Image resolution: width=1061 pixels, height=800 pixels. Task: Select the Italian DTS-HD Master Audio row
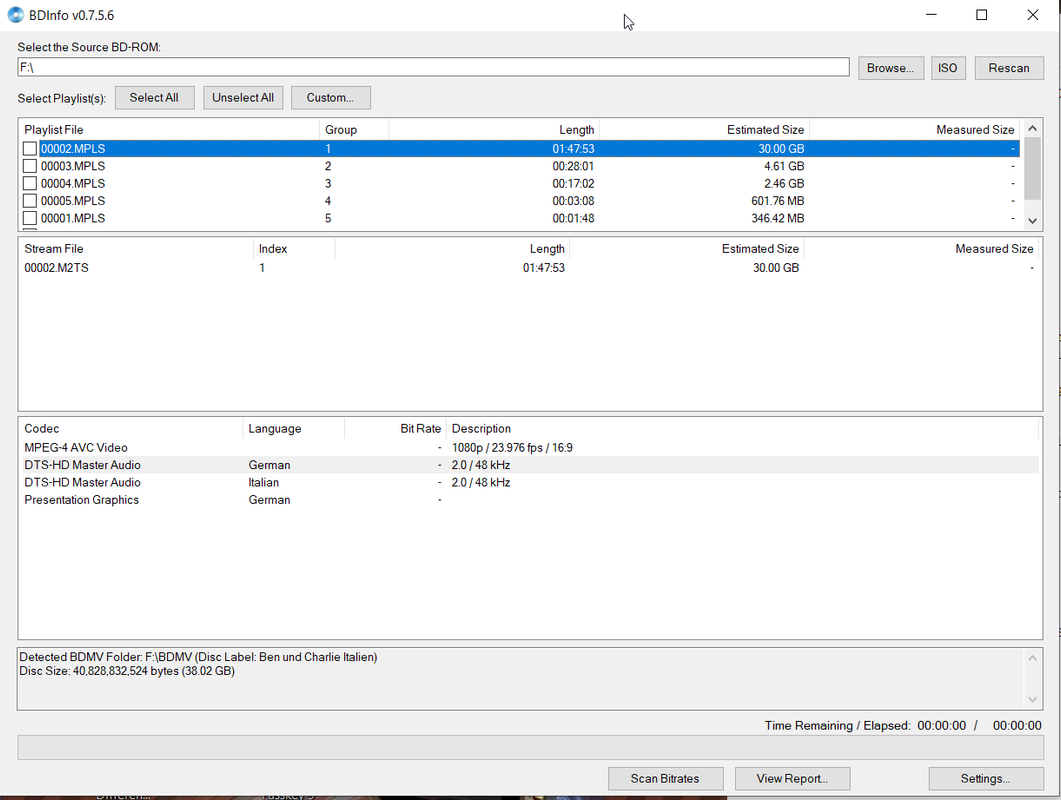coord(529,483)
